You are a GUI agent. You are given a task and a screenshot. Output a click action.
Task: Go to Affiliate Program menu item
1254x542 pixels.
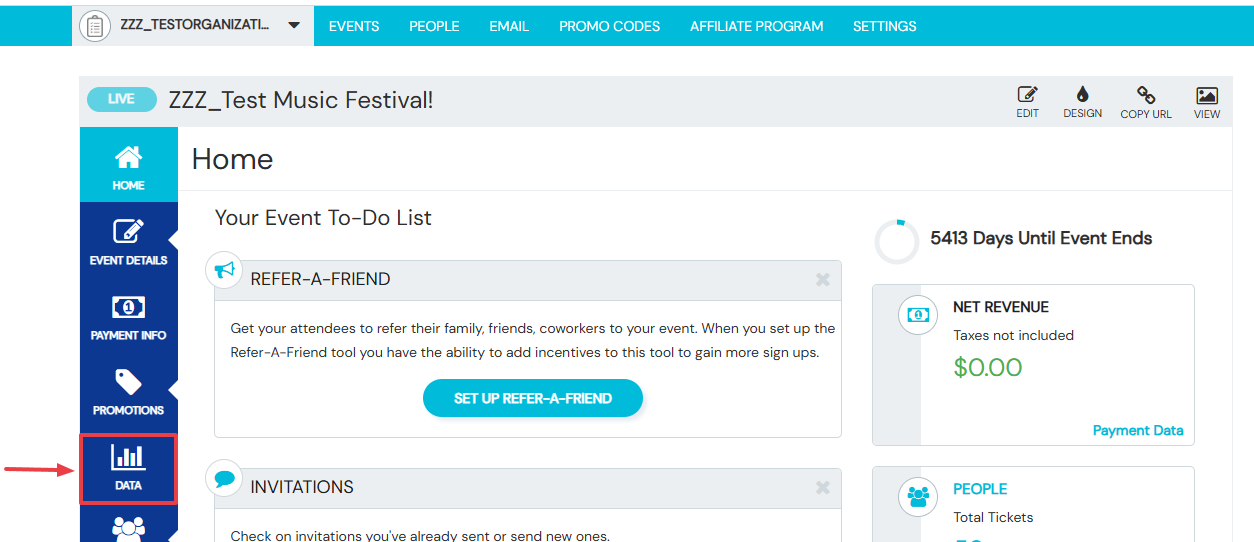coord(756,26)
